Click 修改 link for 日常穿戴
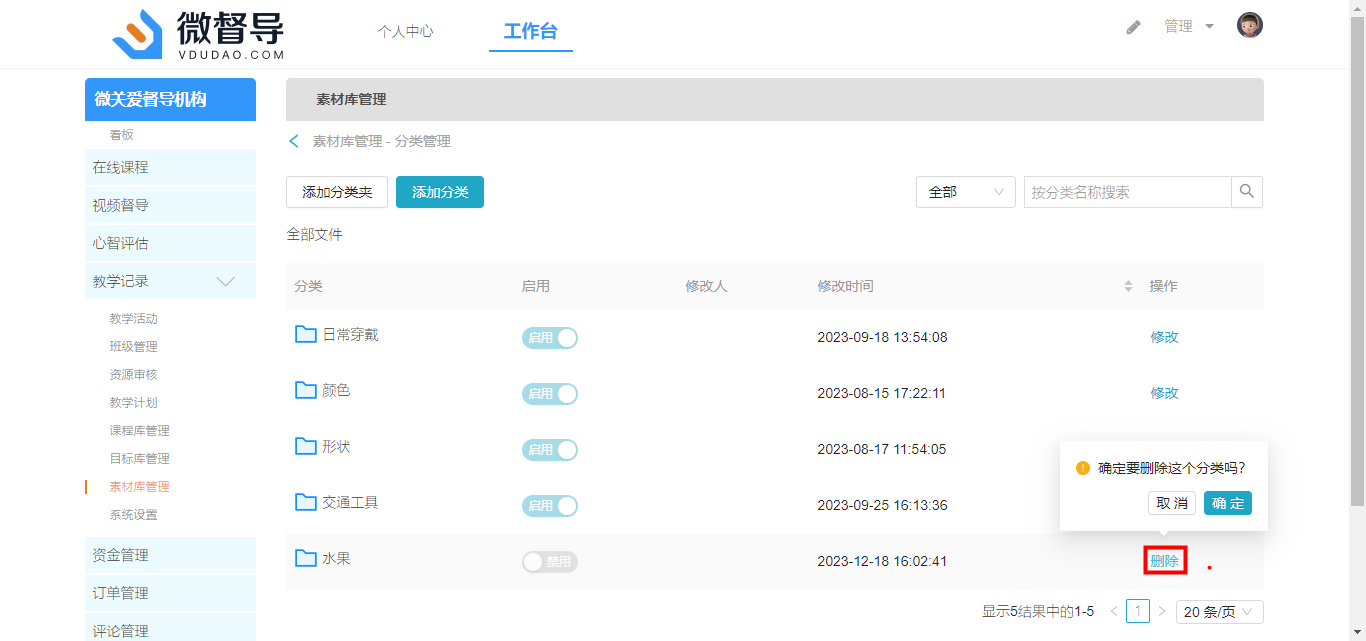1366x641 pixels. [x=1165, y=337]
